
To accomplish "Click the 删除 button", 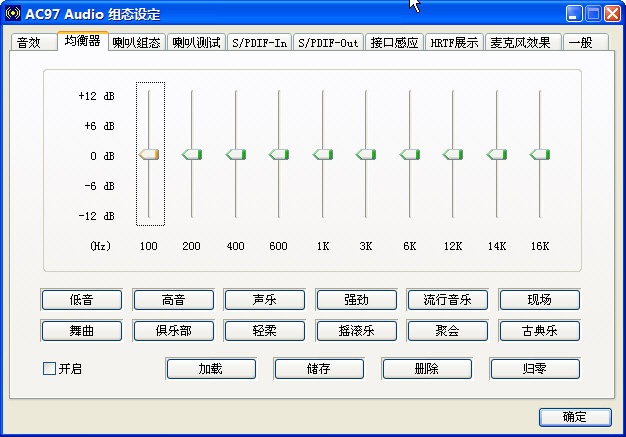I will pyautogui.click(x=427, y=369).
